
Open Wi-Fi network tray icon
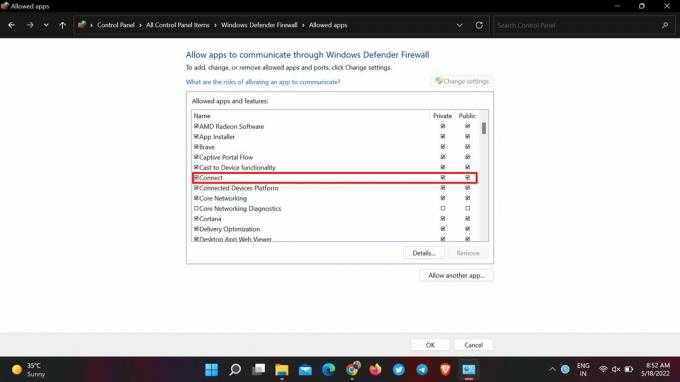(x=603, y=369)
